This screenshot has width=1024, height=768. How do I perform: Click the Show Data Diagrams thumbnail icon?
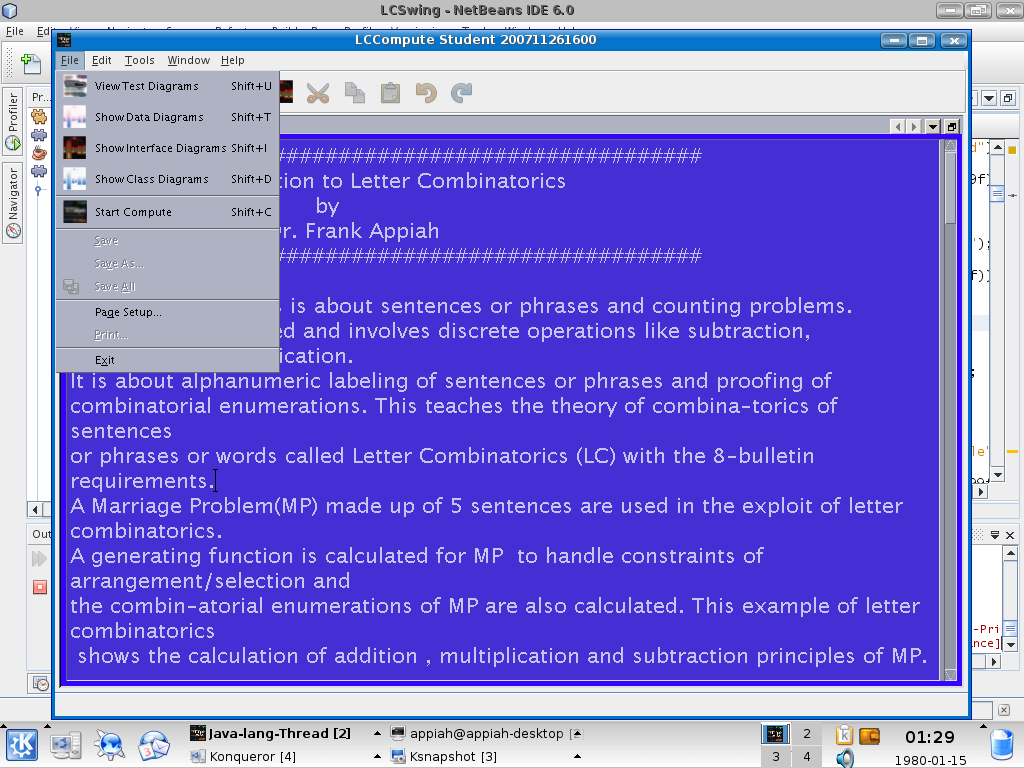click(74, 117)
